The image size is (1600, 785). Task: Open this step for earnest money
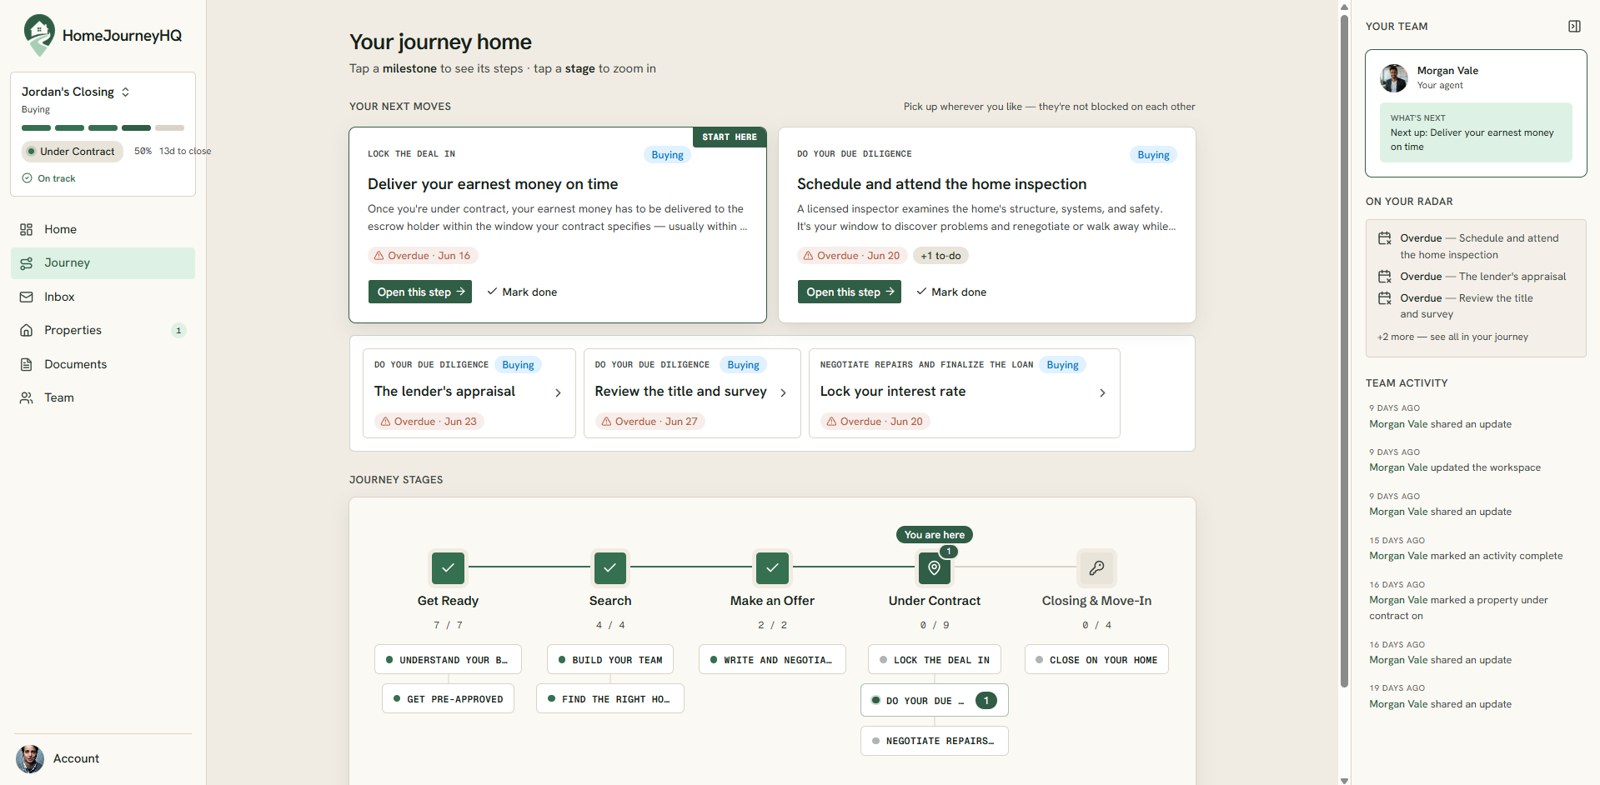(420, 292)
